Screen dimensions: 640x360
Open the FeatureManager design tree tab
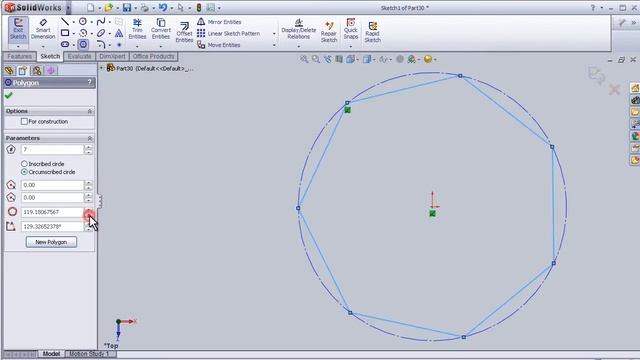[9, 71]
